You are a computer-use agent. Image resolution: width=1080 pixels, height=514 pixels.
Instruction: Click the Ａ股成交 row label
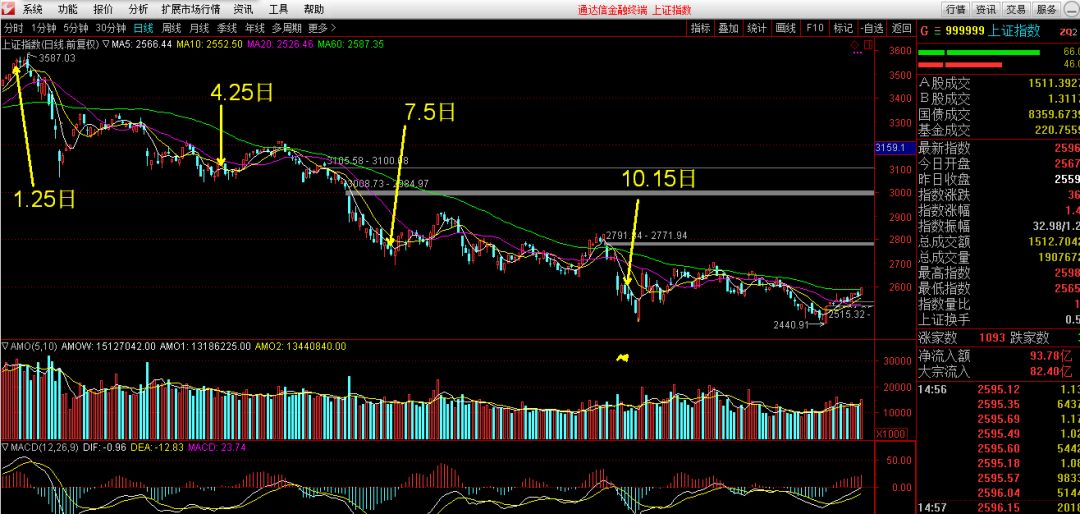(944, 83)
